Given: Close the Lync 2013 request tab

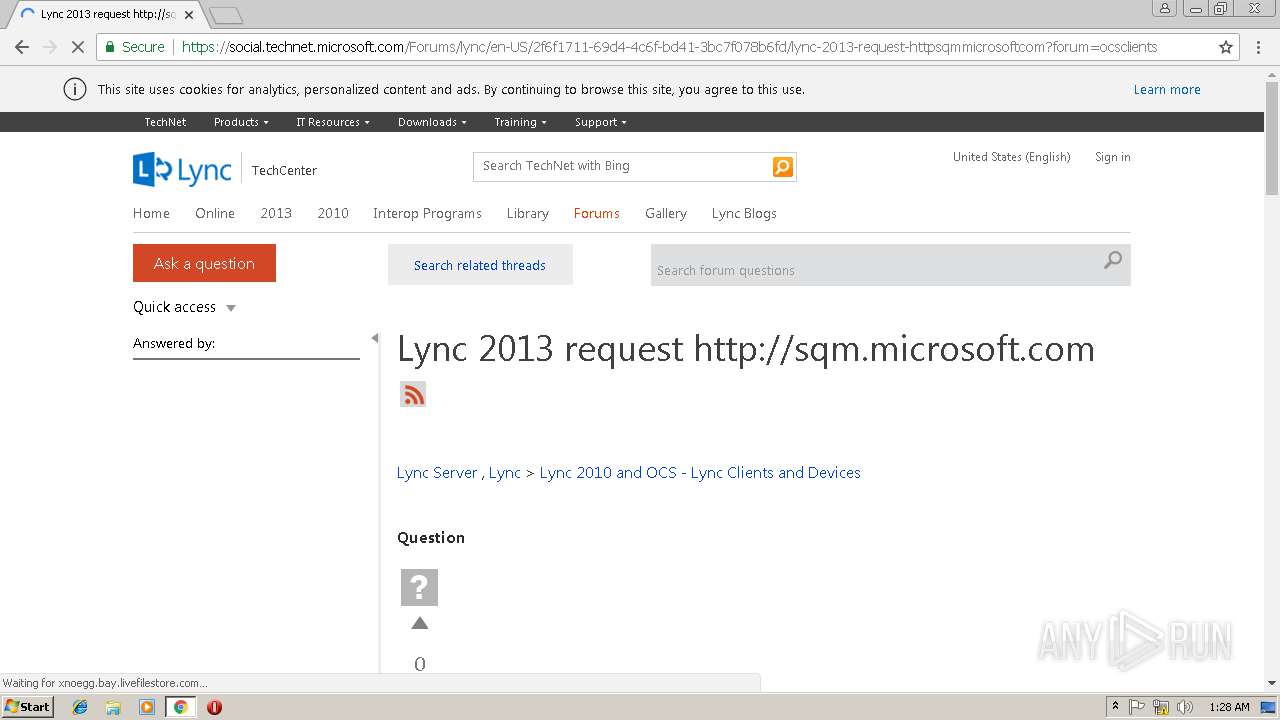Looking at the screenshot, I should click(189, 15).
